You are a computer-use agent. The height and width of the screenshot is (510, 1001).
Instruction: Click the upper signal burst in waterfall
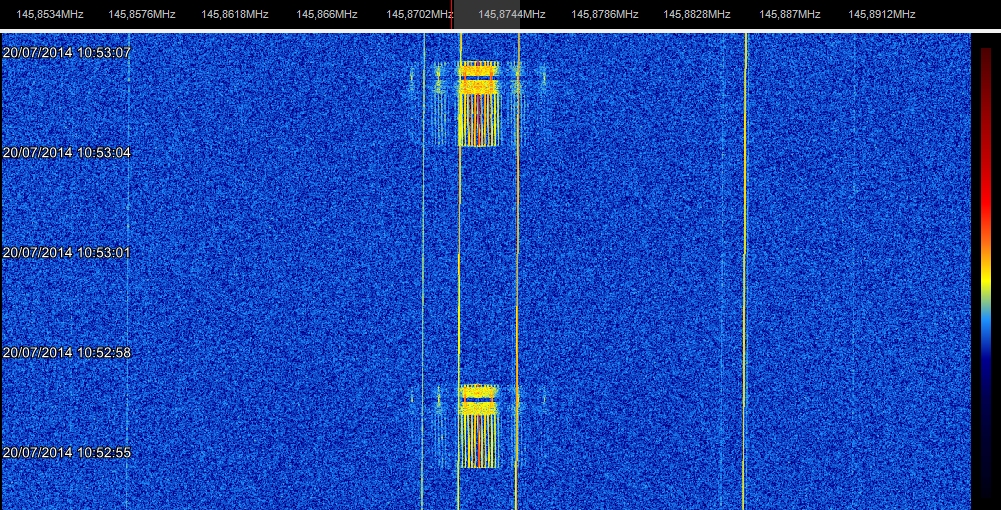[478, 103]
